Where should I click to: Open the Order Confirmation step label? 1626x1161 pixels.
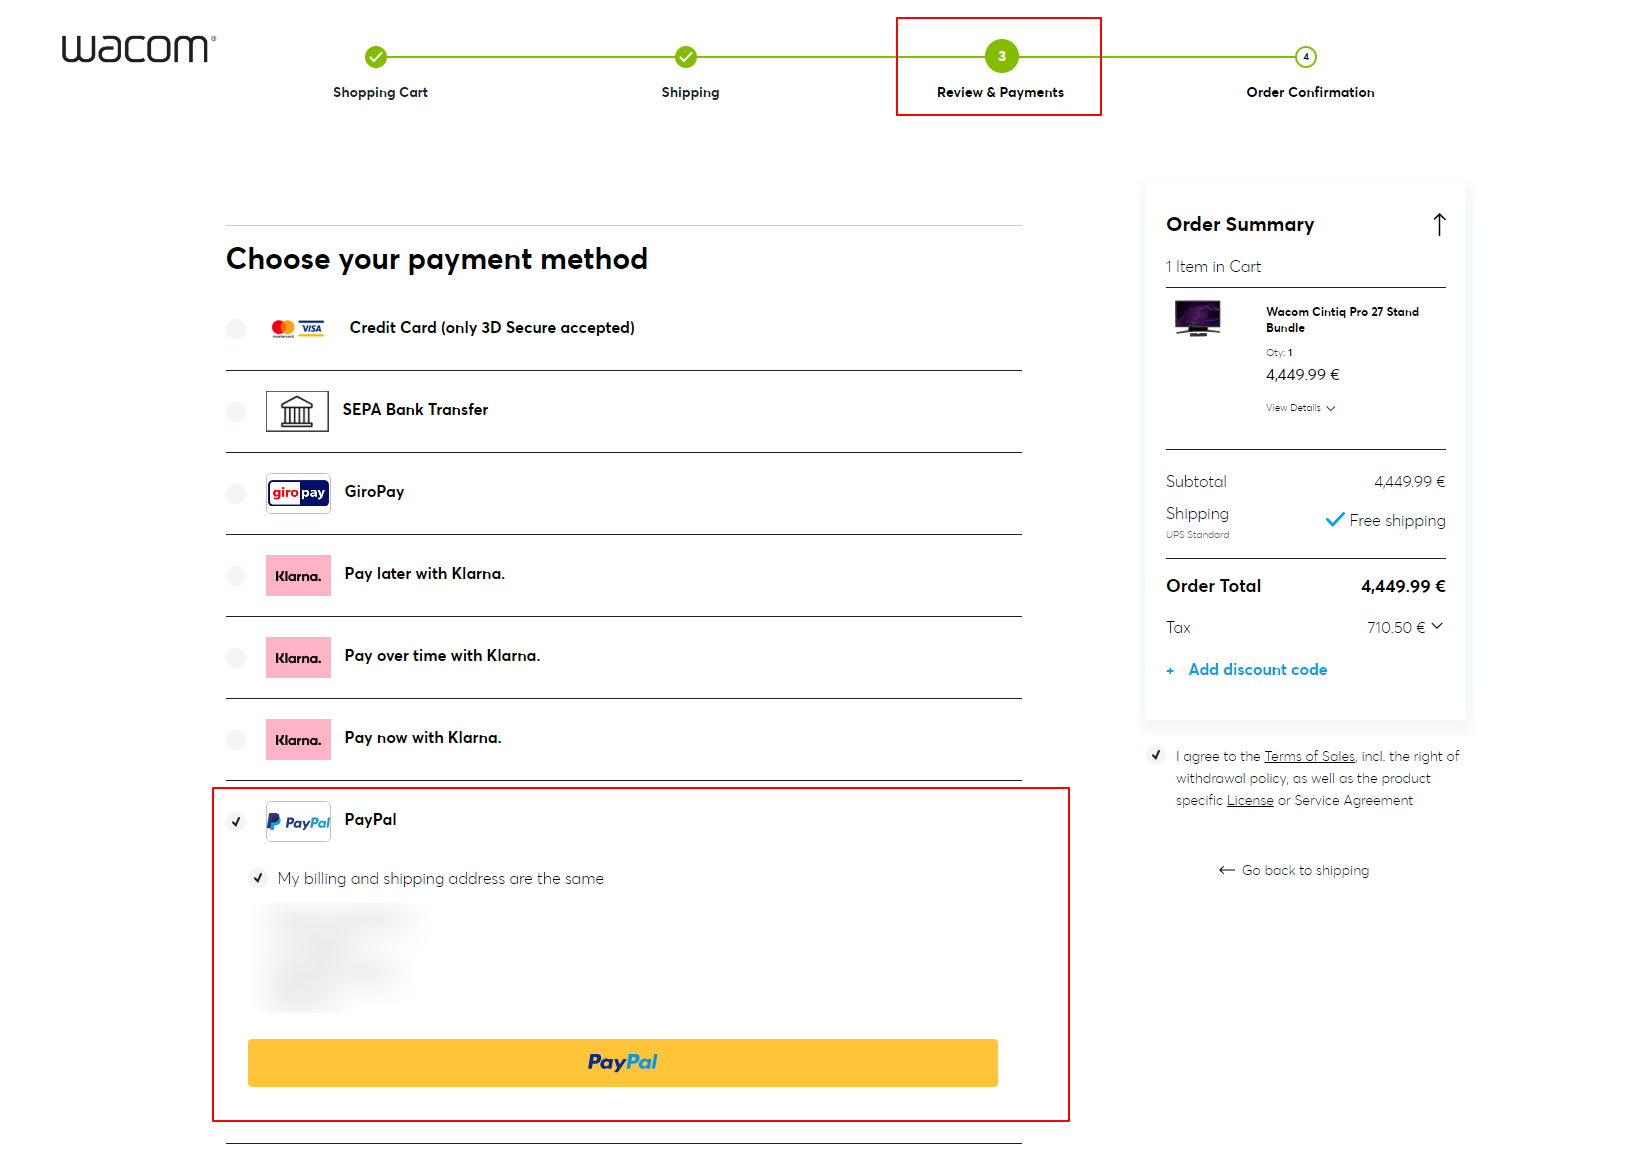click(x=1310, y=92)
